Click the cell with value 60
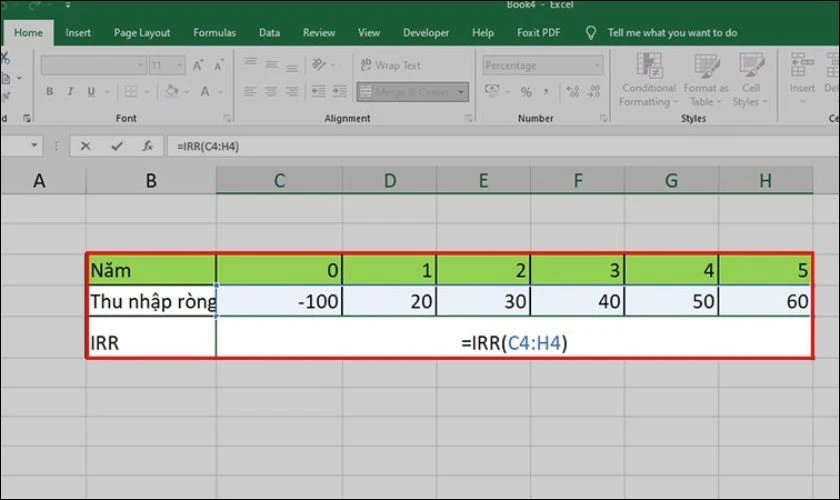The width and height of the screenshot is (840, 500). click(766, 301)
